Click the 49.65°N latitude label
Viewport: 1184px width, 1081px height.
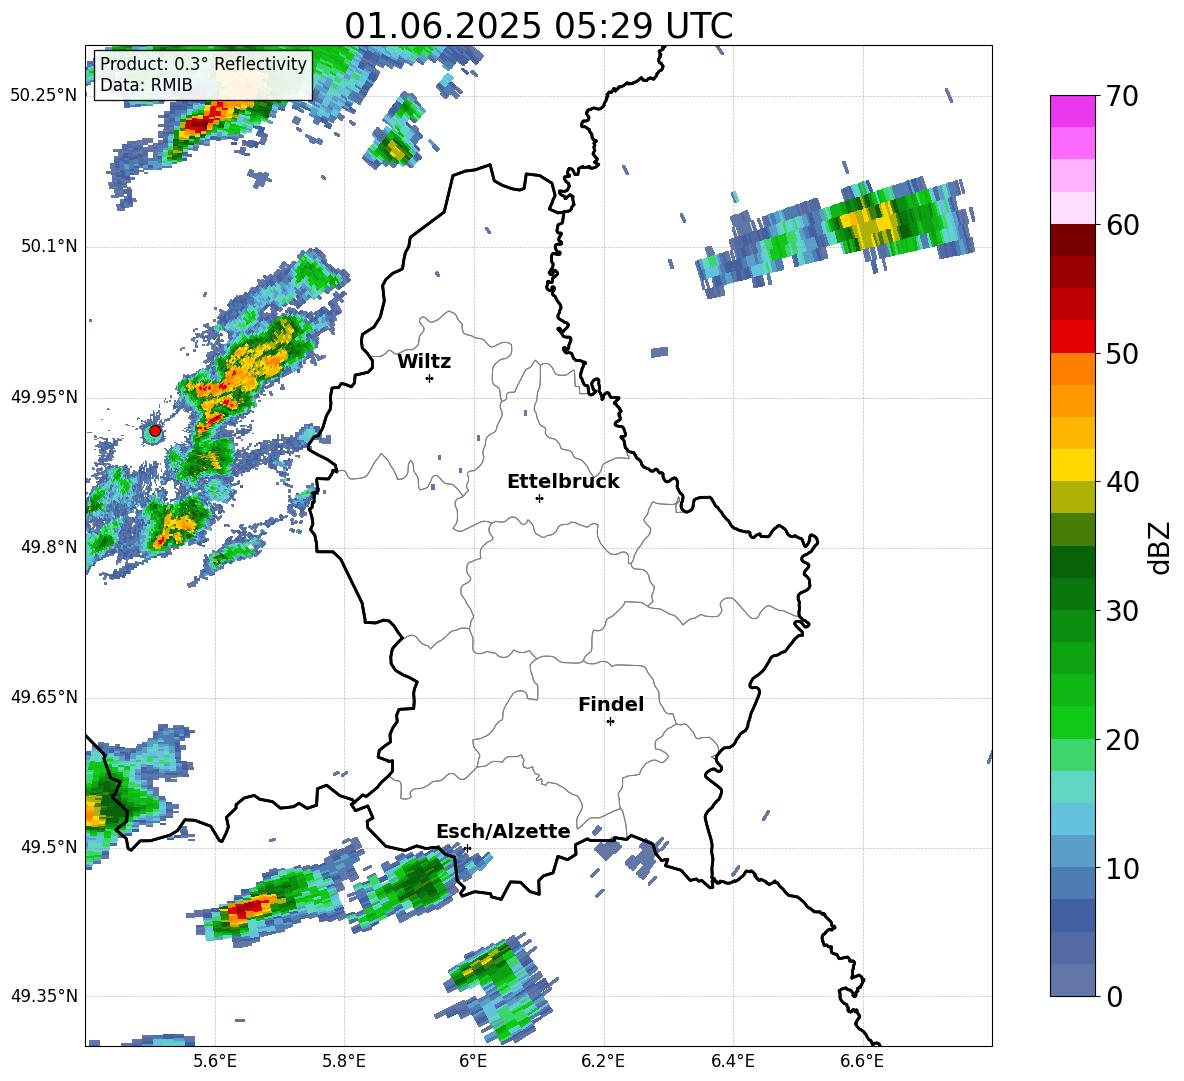click(44, 697)
